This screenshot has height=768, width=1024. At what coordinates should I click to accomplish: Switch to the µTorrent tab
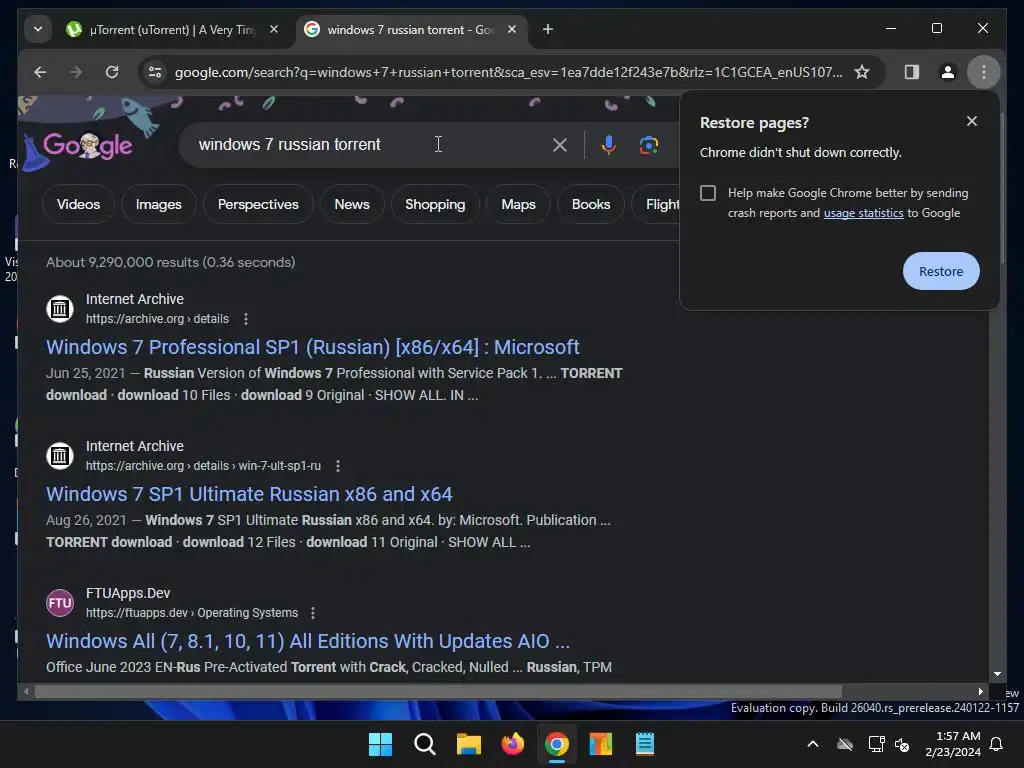173,30
